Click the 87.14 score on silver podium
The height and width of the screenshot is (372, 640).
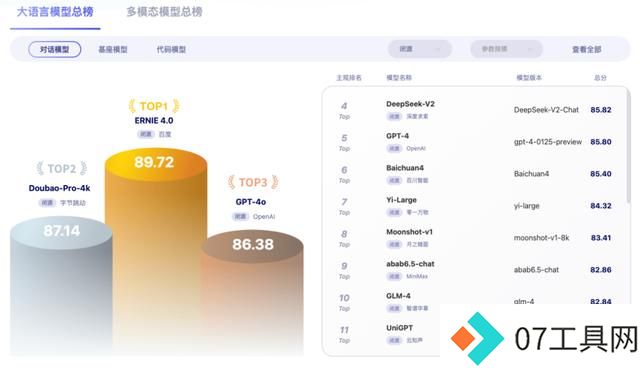62,231
